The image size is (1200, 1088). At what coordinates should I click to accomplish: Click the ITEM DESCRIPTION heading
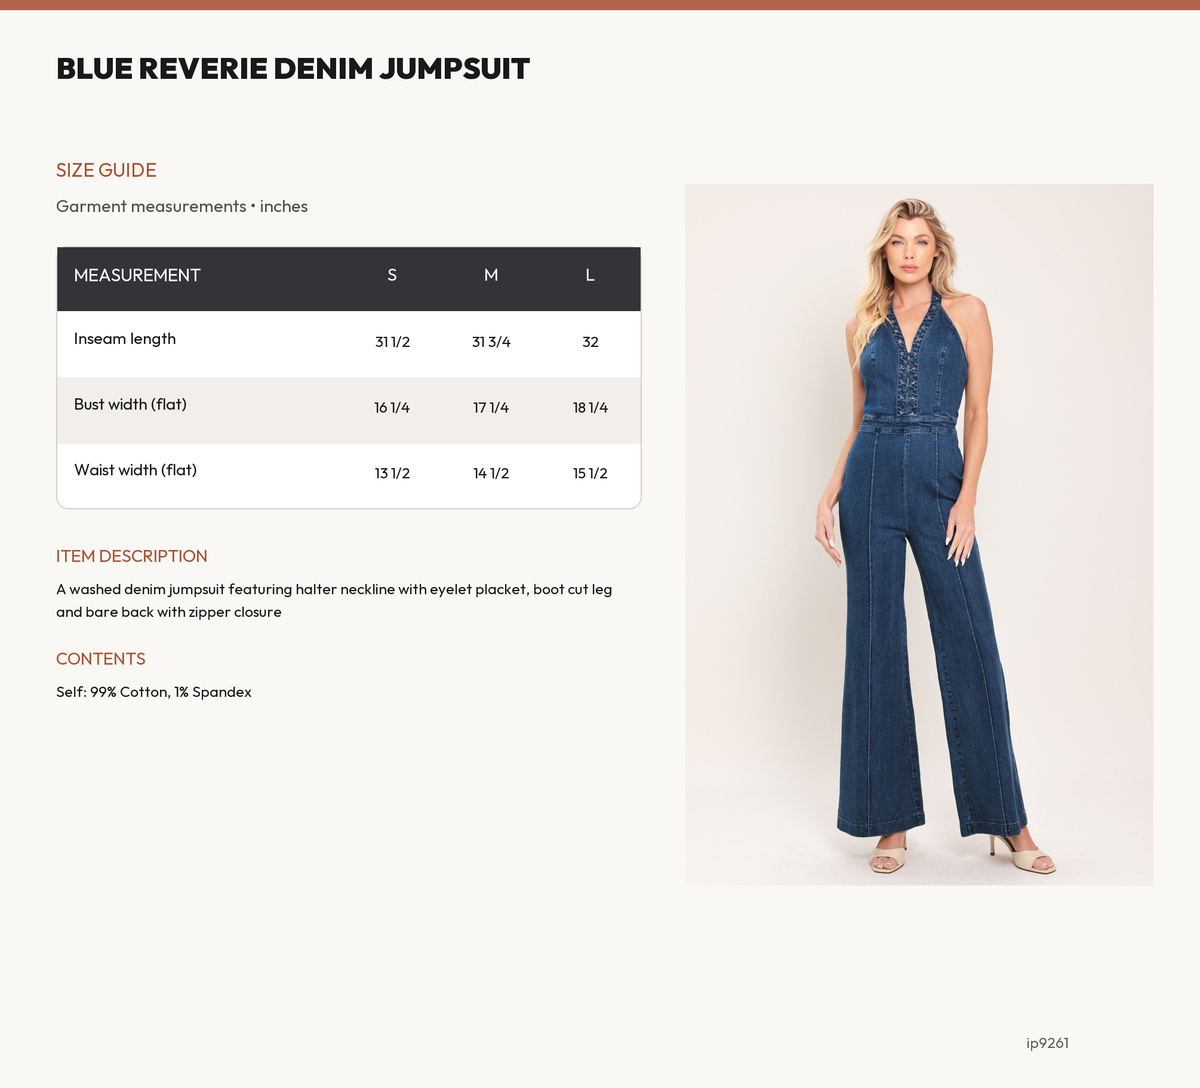pos(132,556)
